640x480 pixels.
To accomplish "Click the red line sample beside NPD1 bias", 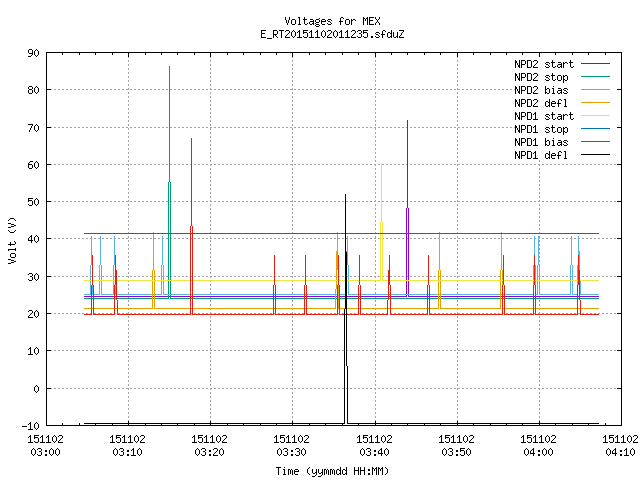I will coord(595,142).
